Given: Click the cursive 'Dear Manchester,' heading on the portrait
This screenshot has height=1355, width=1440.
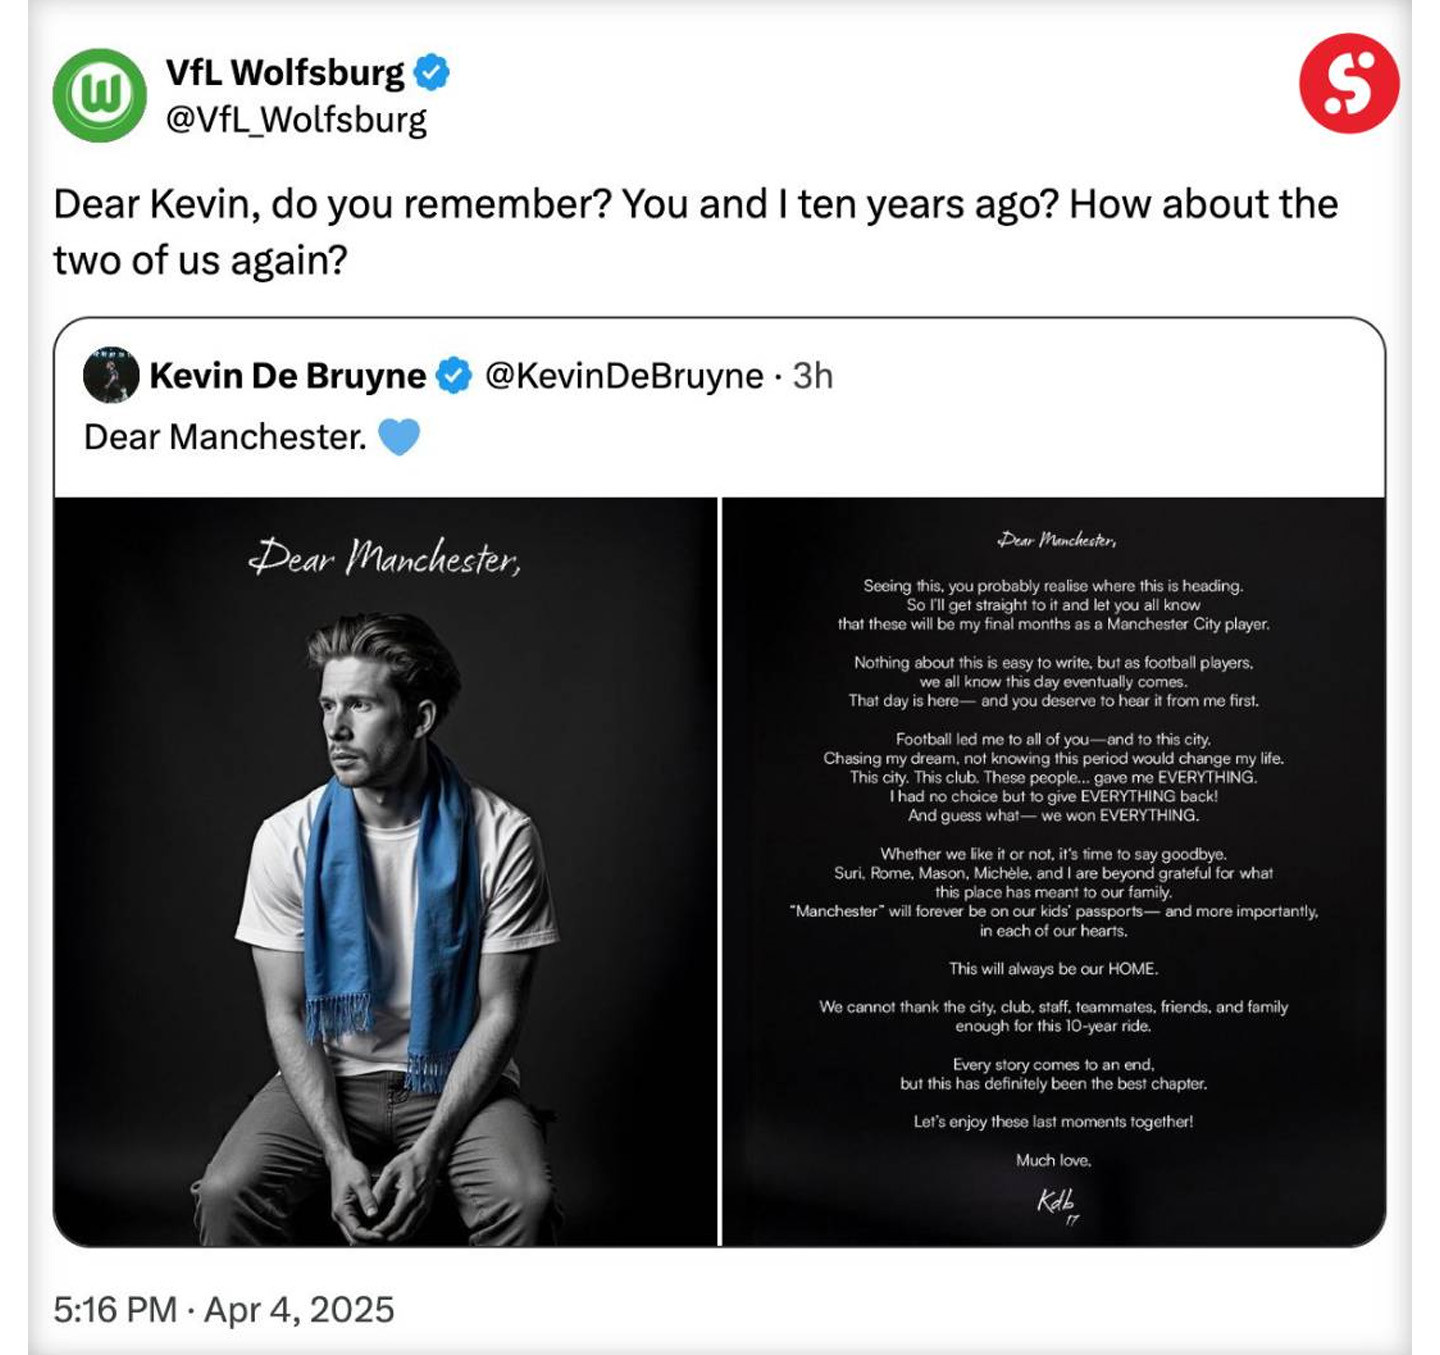Looking at the screenshot, I should pos(385,557).
